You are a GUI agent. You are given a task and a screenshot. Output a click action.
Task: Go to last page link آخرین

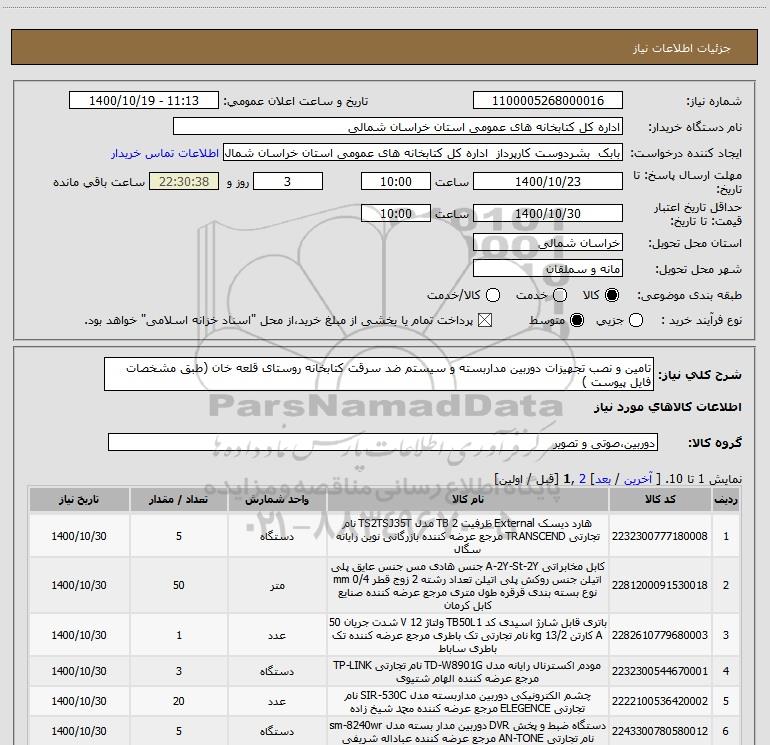point(638,479)
